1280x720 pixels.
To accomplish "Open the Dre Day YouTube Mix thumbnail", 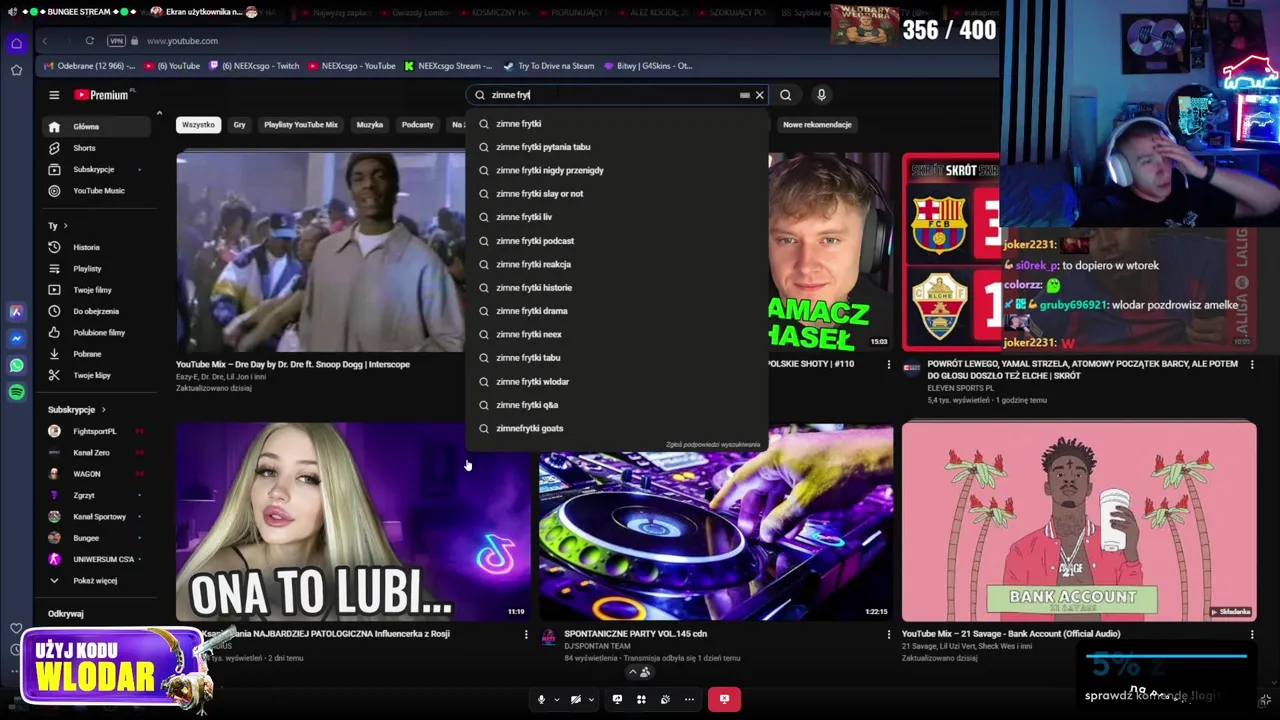I will 320,252.
